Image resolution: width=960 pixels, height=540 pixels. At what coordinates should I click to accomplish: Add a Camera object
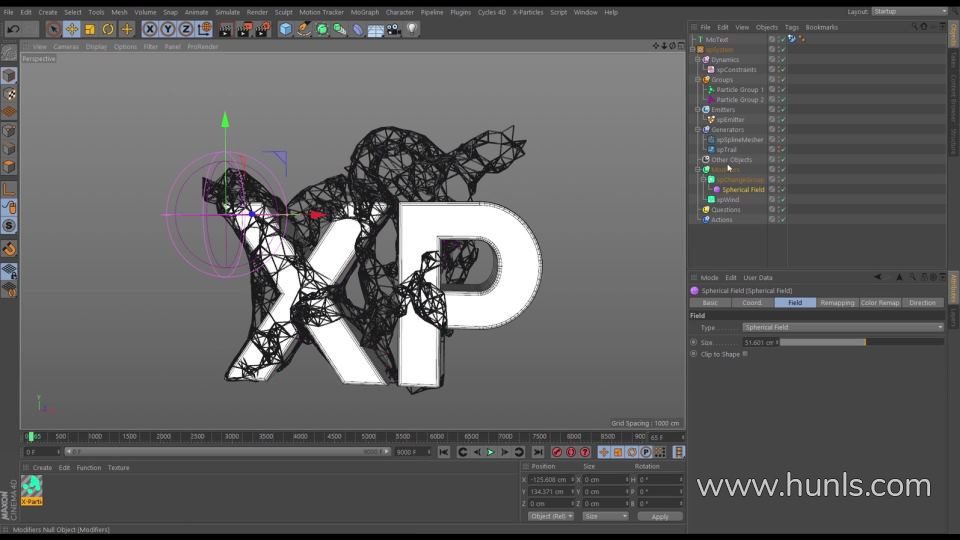click(x=394, y=29)
